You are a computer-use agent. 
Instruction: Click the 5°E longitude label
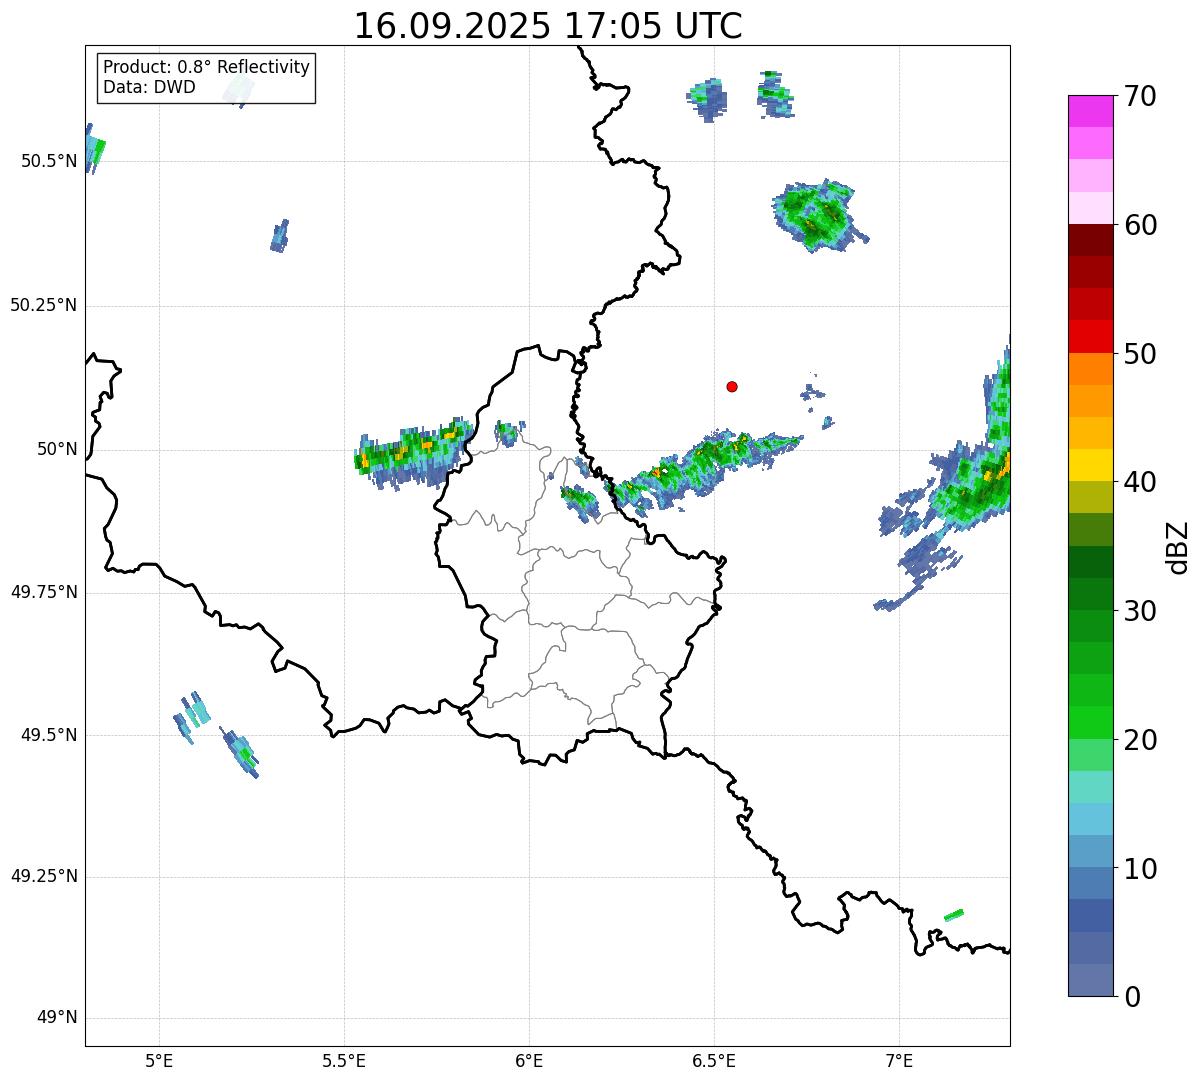(x=159, y=1060)
